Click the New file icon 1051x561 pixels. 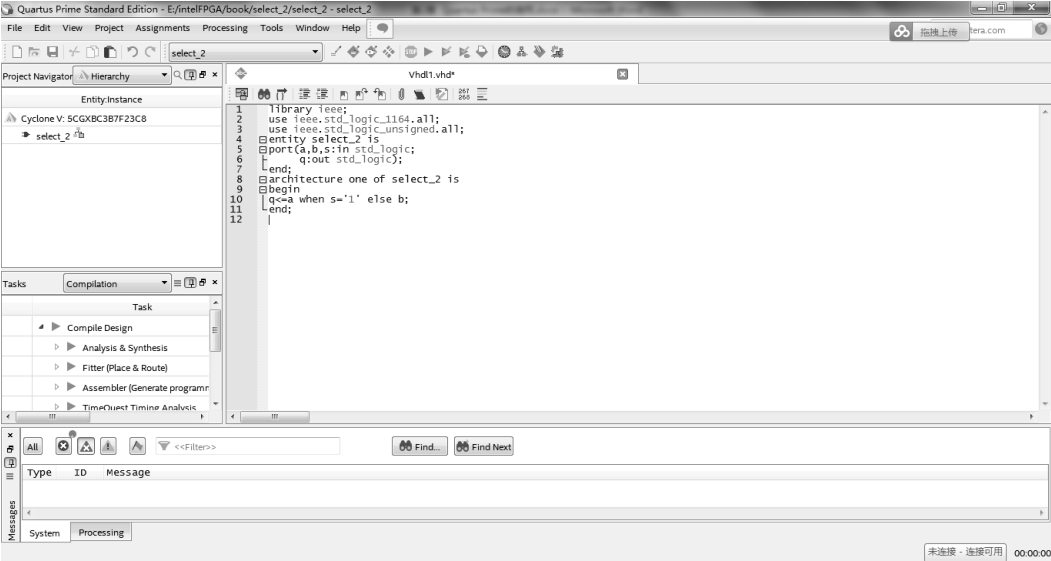click(17, 52)
